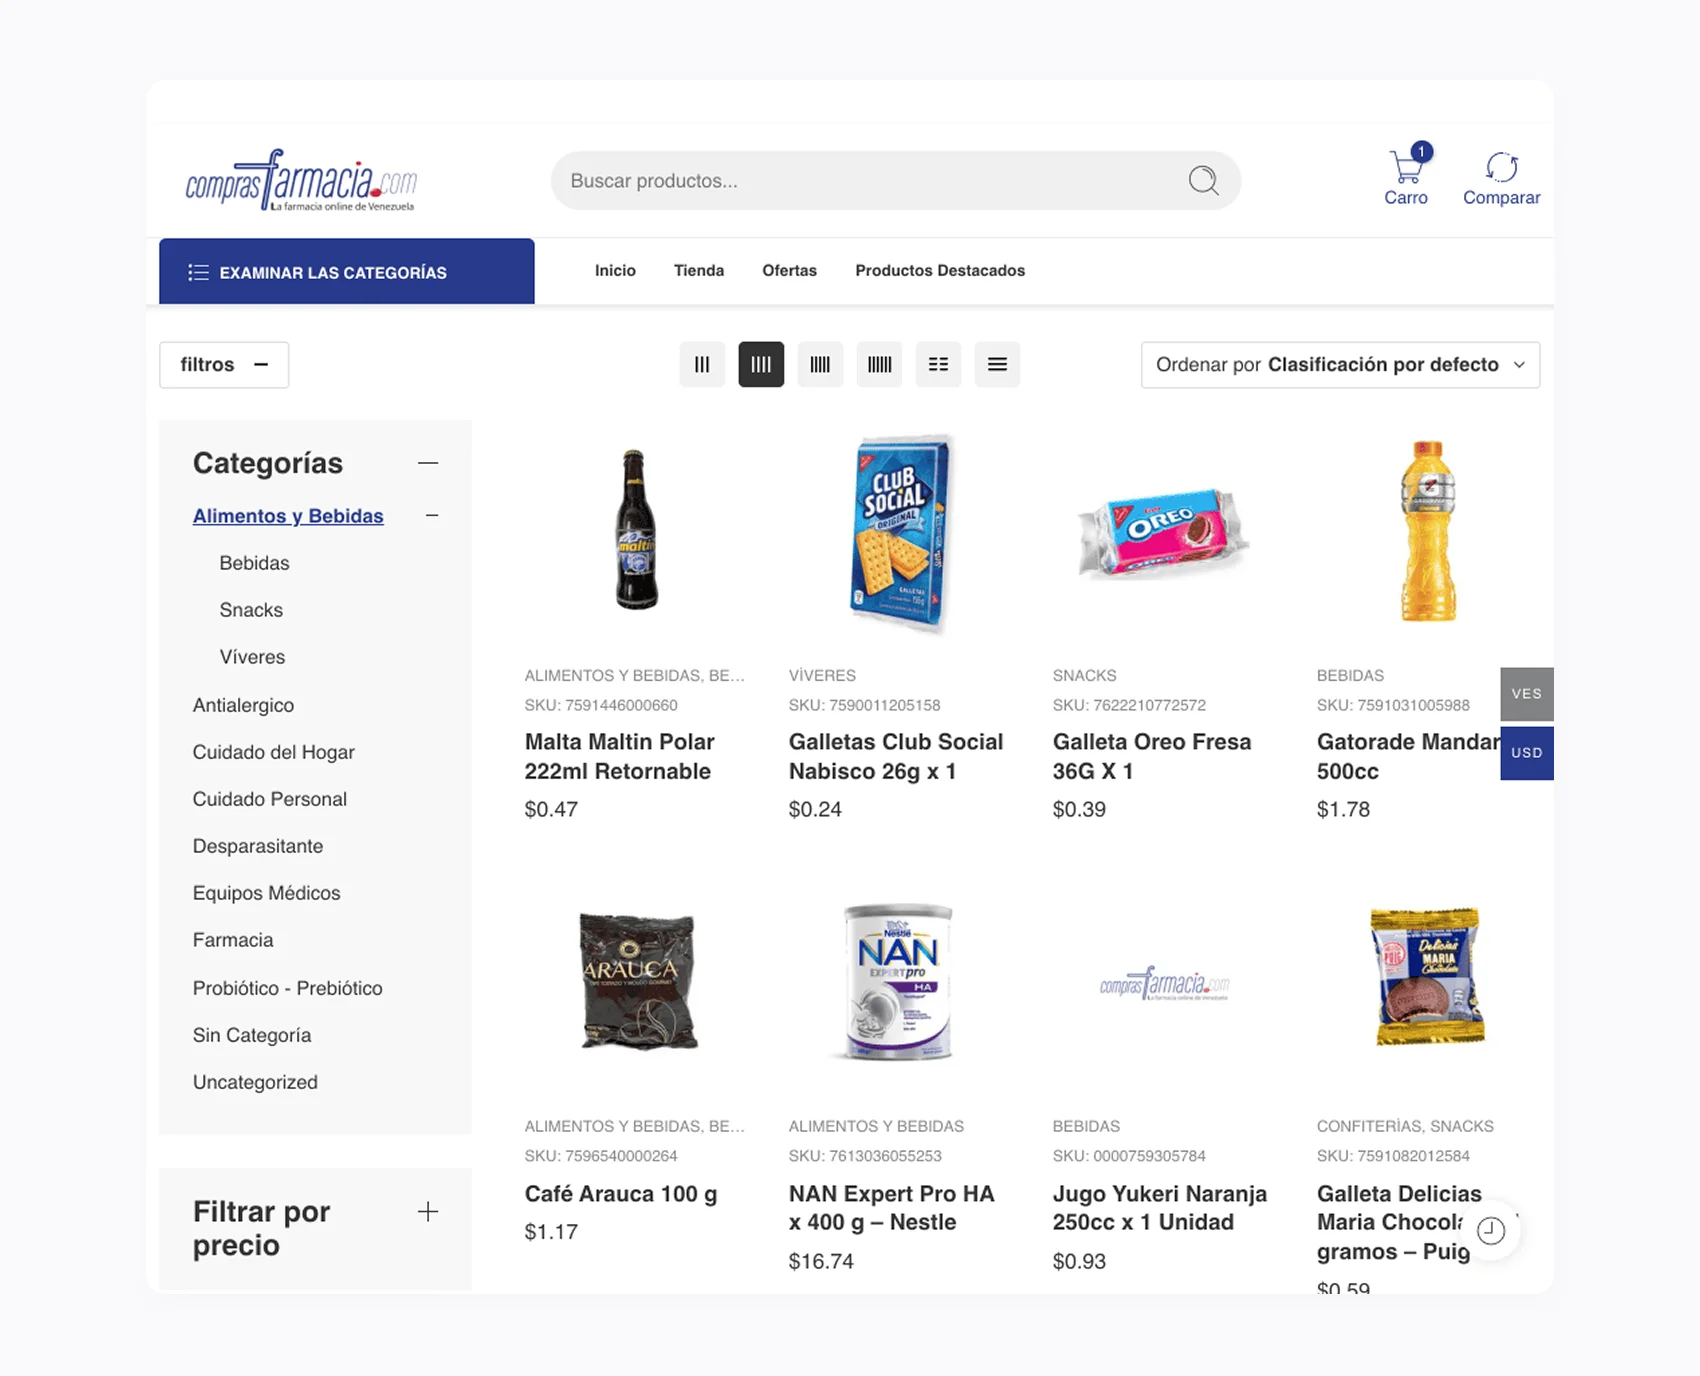This screenshot has width=1700, height=1376.
Task: Open Galletas Club Social Nabisco title
Action: click(896, 756)
